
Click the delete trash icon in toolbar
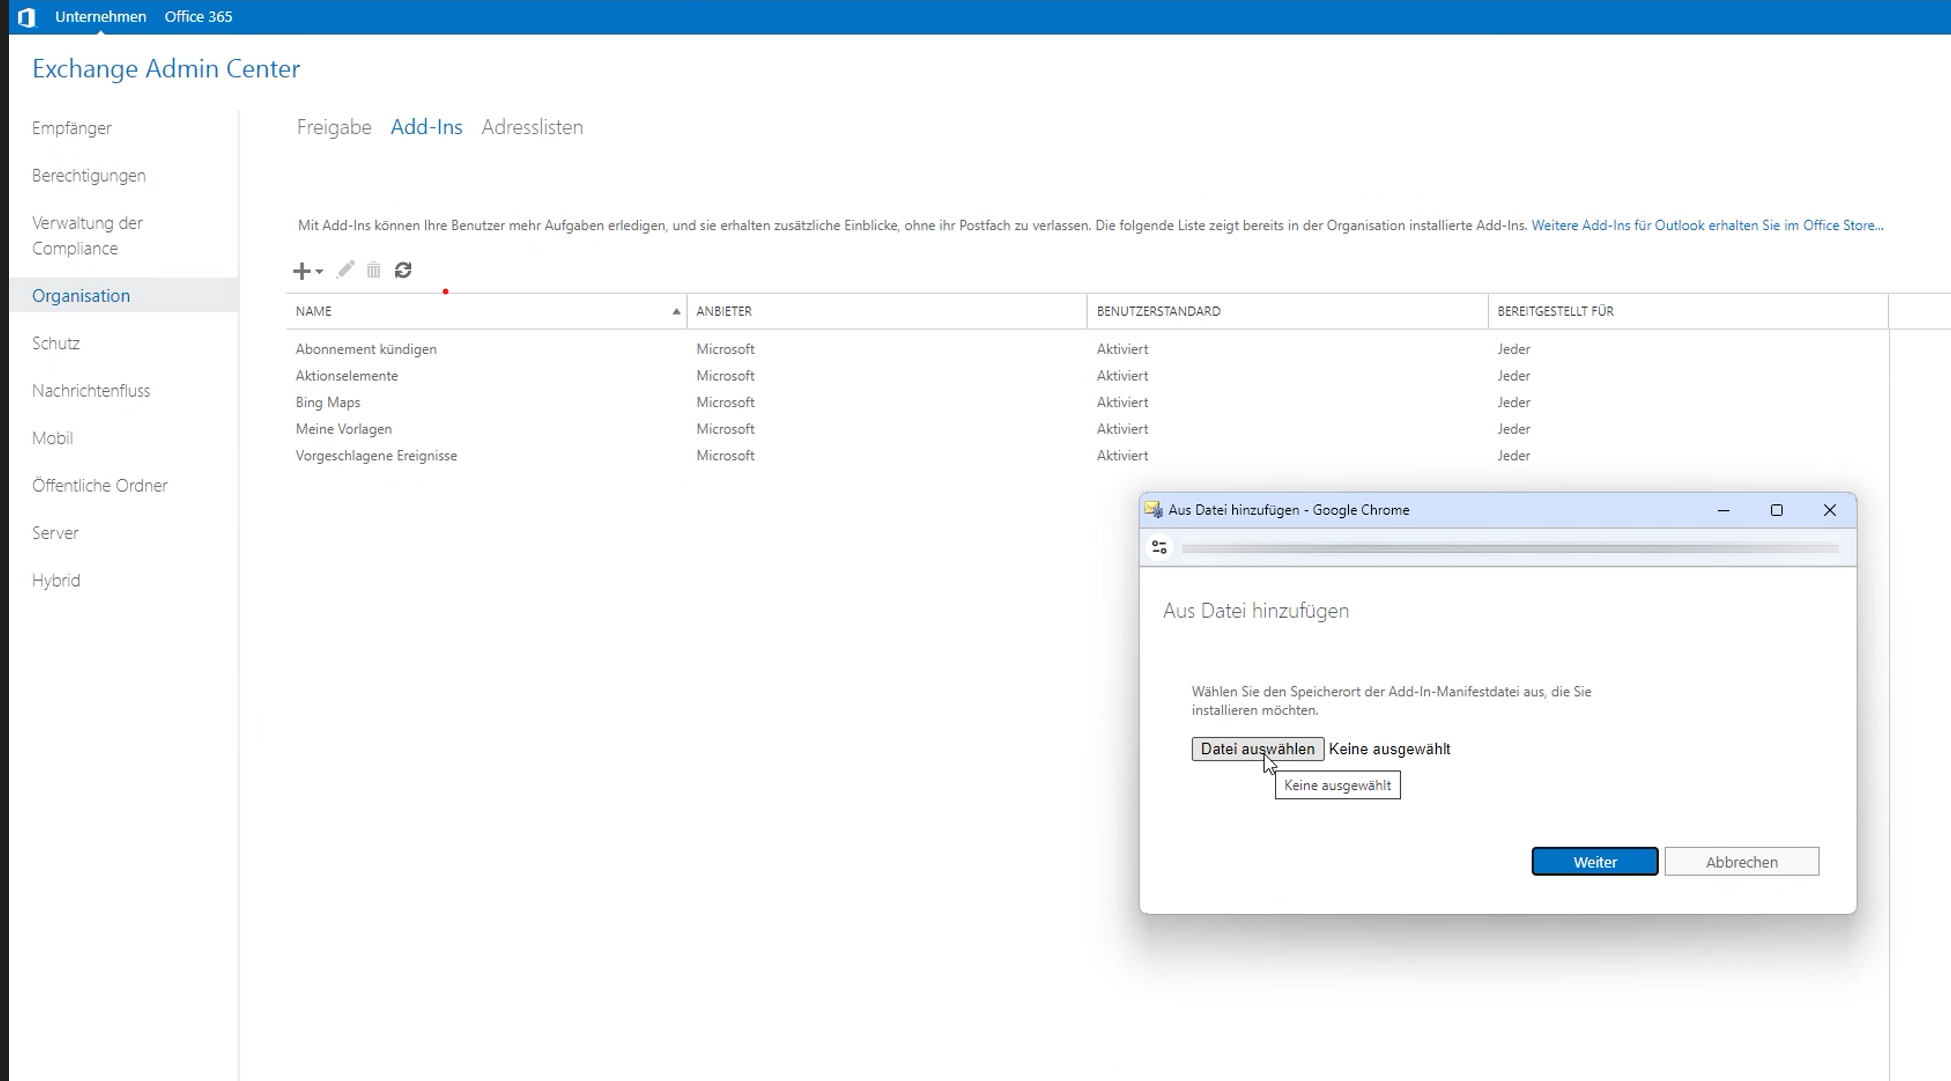373,270
